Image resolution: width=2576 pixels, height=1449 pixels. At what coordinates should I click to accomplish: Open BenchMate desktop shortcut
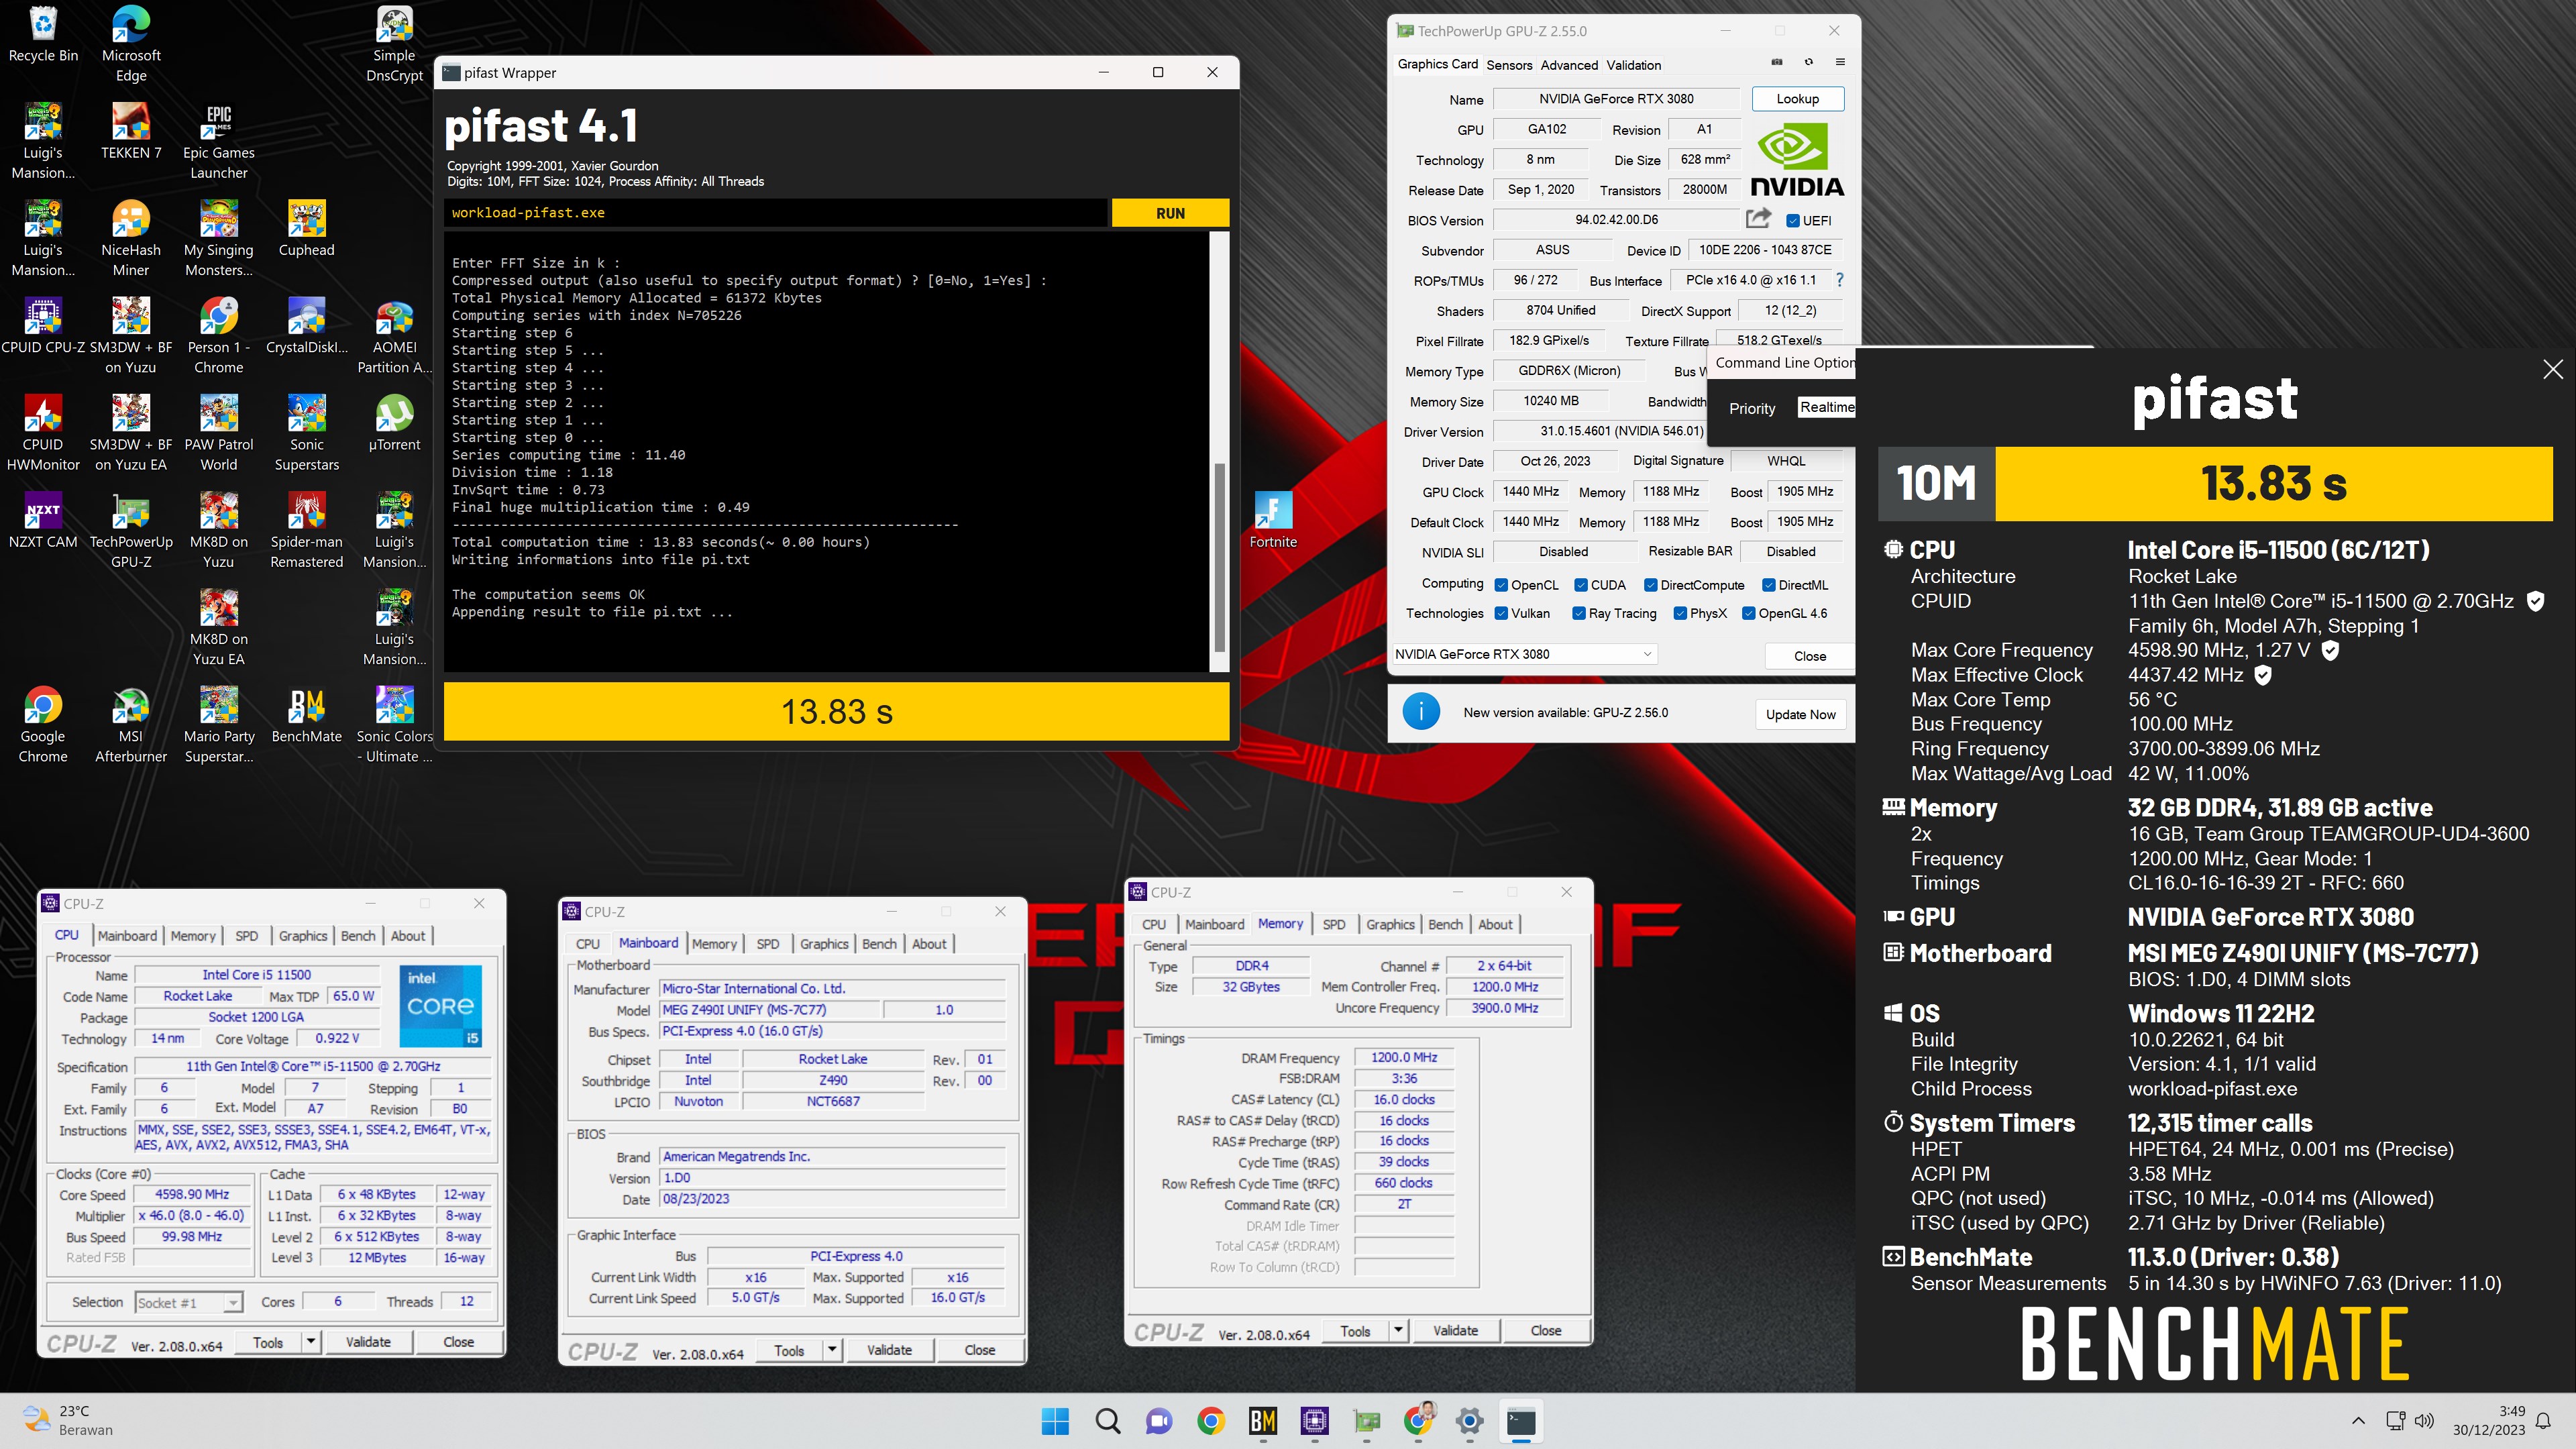click(306, 716)
